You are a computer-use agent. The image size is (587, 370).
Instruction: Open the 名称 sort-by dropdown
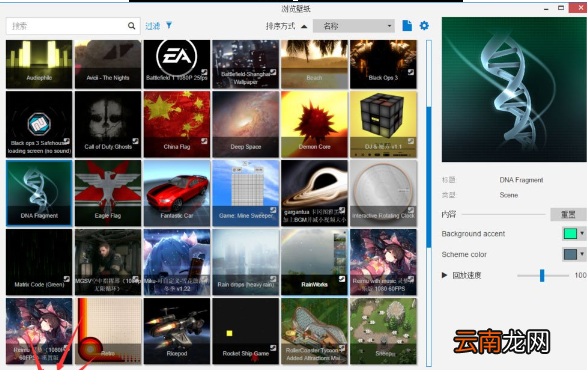353,26
